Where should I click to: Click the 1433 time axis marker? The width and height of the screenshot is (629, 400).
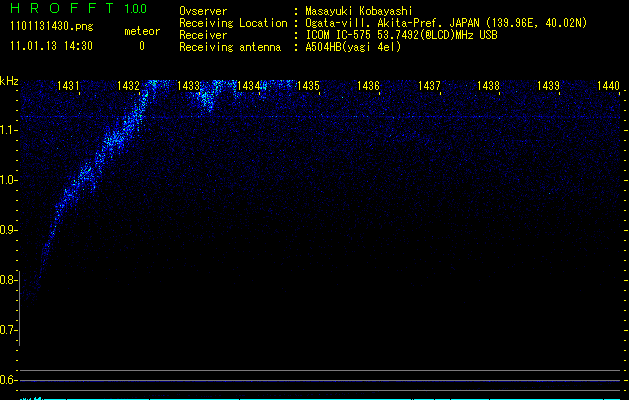(188, 85)
